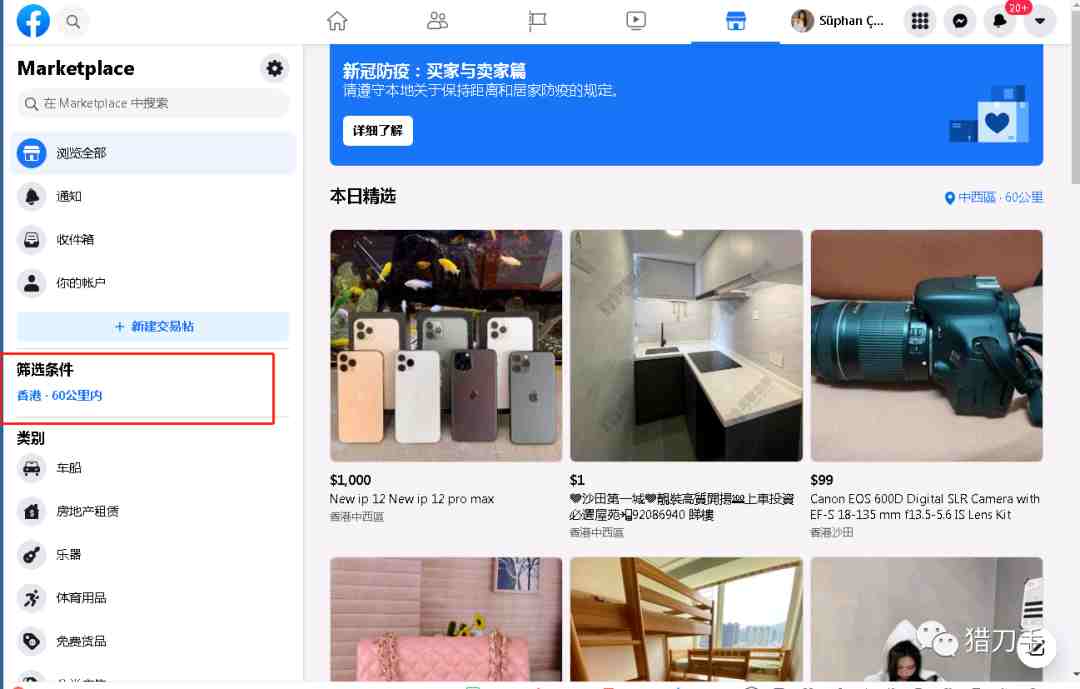Open Marketplace settings gear
The height and width of the screenshot is (689, 1080).
(274, 68)
